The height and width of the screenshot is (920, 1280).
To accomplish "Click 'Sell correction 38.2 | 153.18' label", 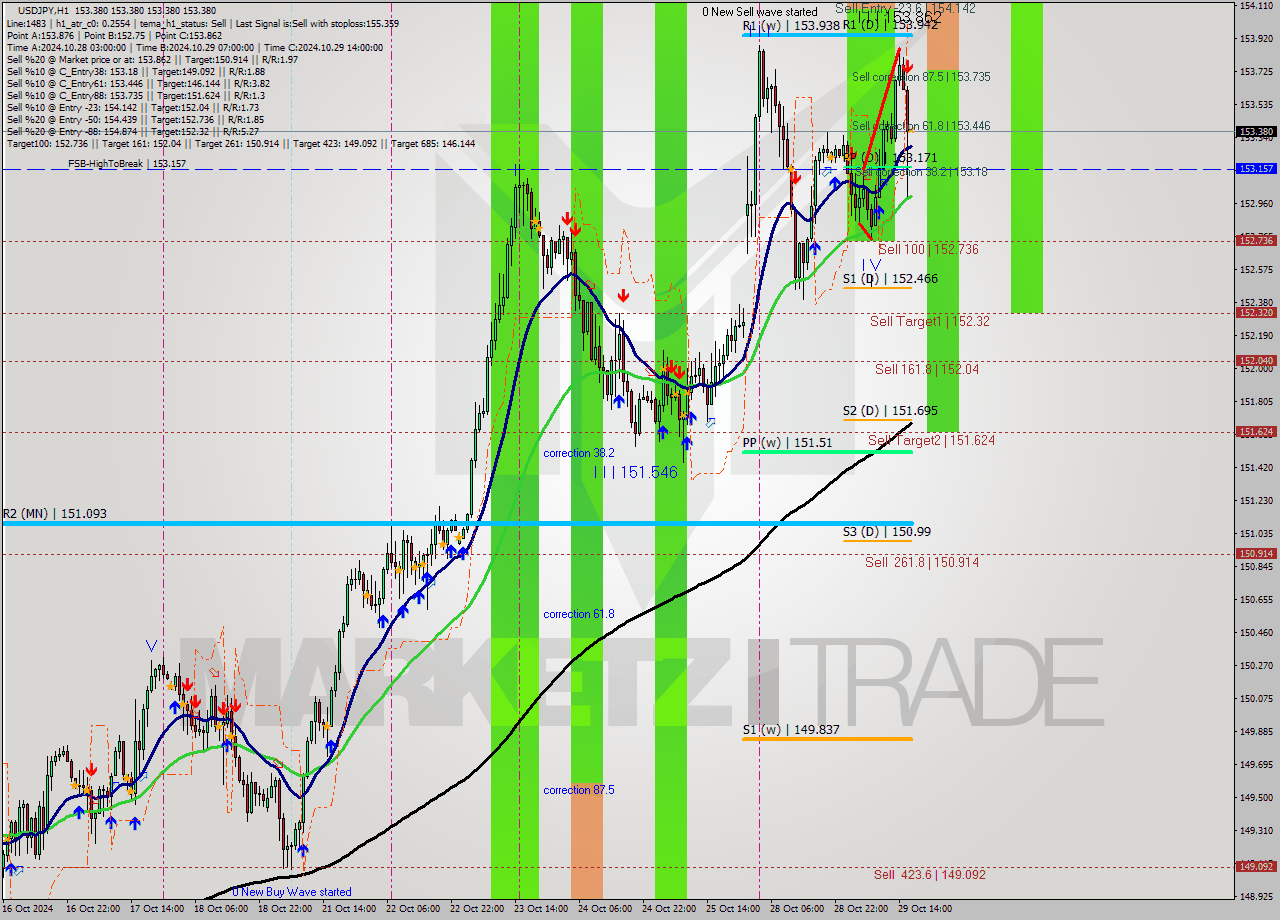I will [x=921, y=172].
